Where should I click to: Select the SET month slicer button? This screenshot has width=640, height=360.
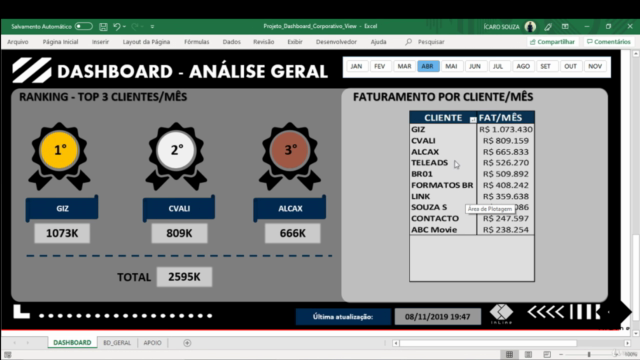click(x=546, y=66)
